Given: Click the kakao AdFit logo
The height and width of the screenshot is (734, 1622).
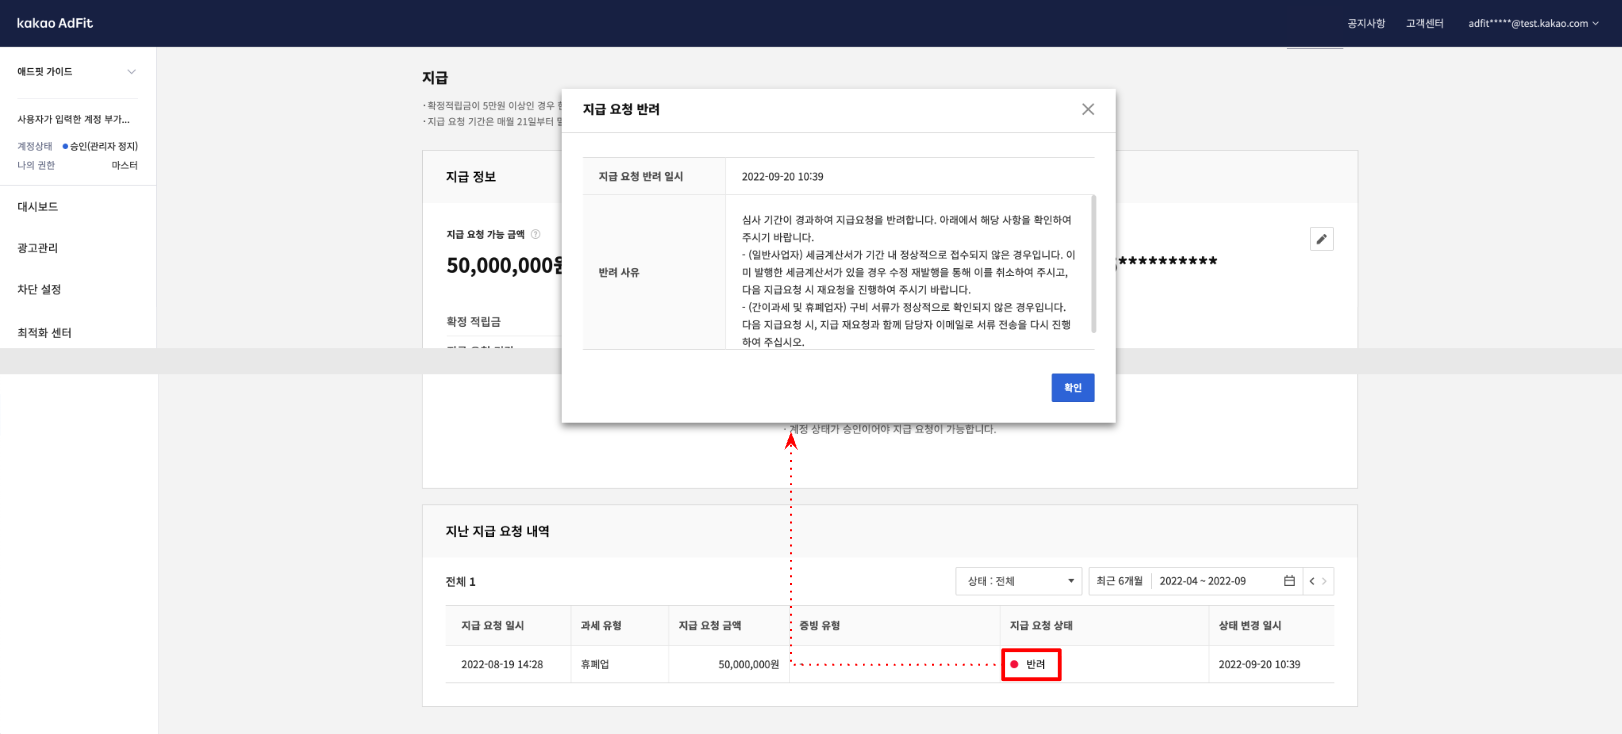Looking at the screenshot, I should [55, 23].
